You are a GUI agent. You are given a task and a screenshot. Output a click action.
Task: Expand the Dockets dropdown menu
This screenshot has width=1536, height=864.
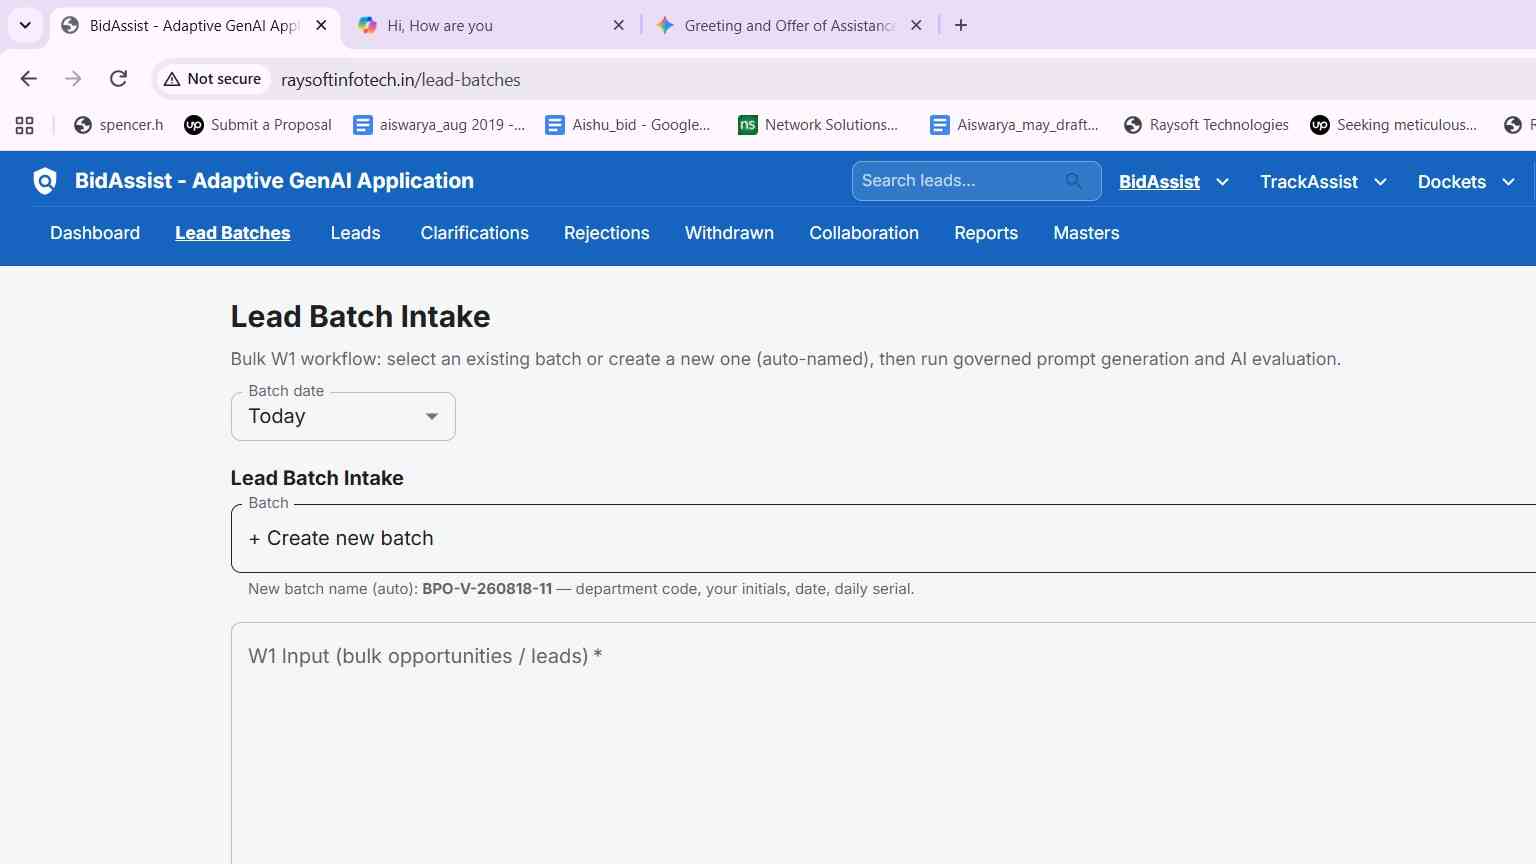pyautogui.click(x=1467, y=182)
